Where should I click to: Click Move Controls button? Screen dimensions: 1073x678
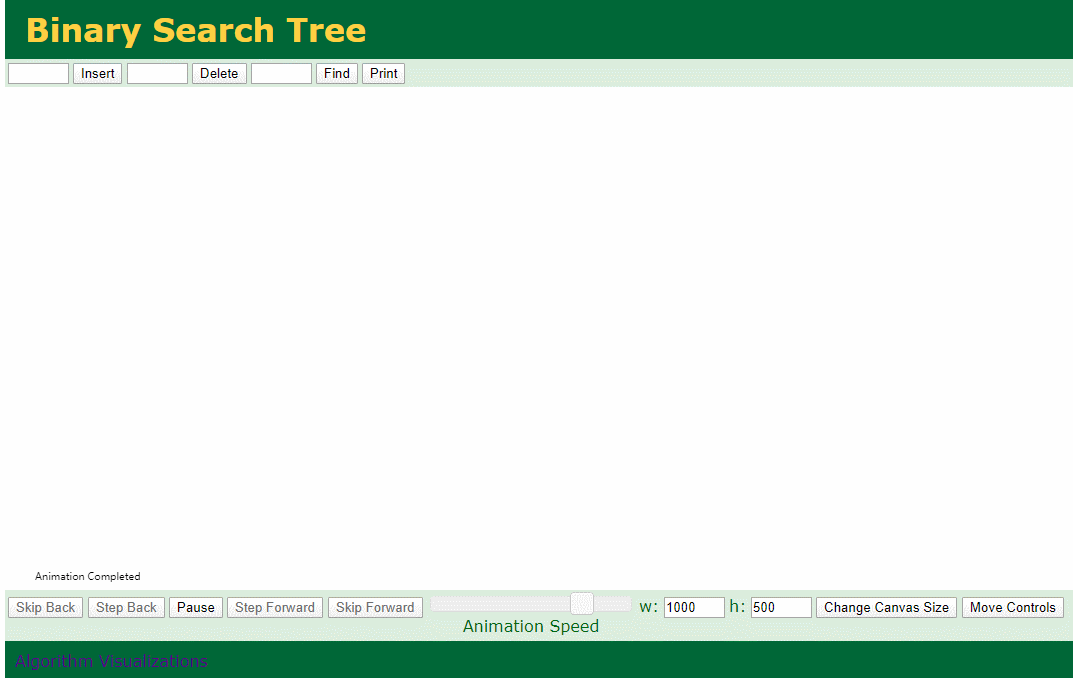coord(1013,608)
